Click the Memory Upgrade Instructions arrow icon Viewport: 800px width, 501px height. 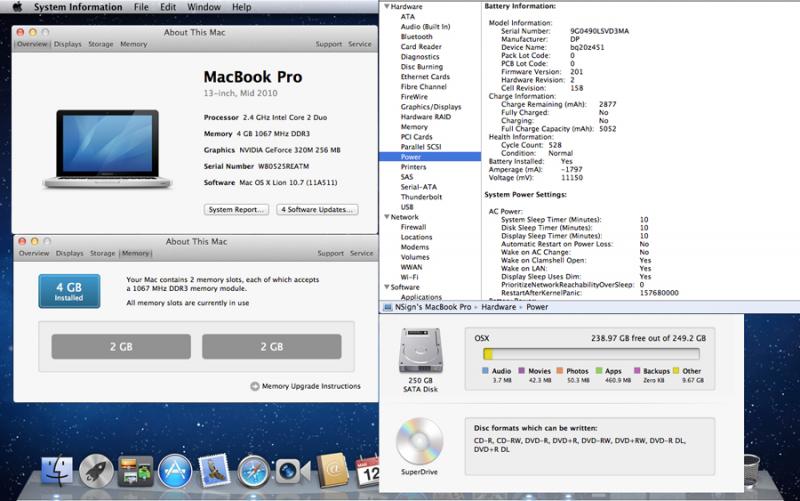click(x=255, y=386)
